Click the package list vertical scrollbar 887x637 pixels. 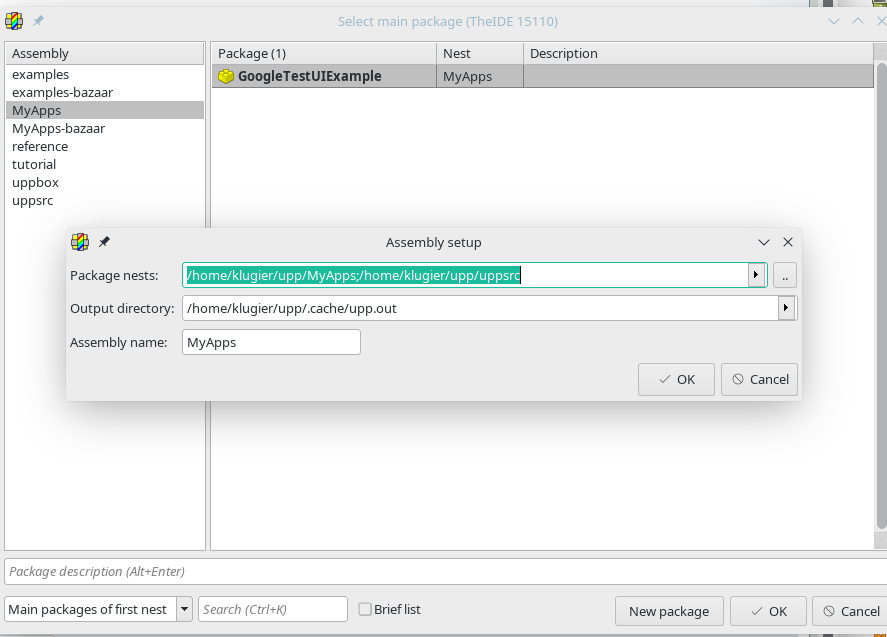click(x=880, y=300)
